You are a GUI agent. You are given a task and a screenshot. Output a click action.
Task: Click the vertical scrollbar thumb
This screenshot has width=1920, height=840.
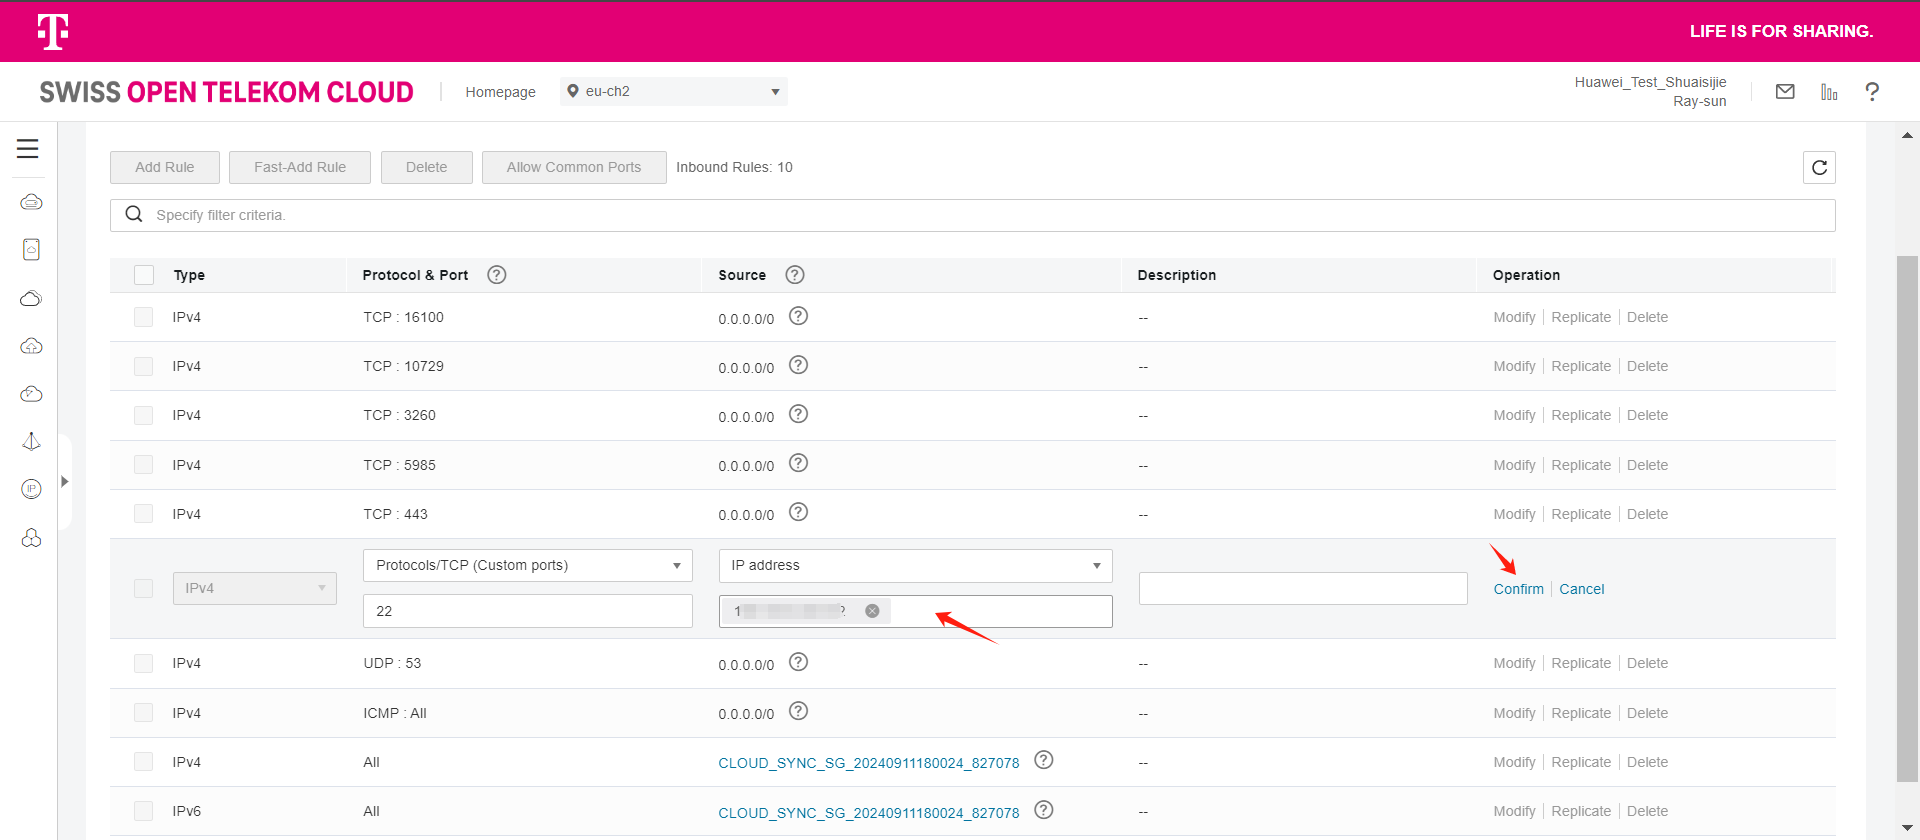coord(1907,518)
